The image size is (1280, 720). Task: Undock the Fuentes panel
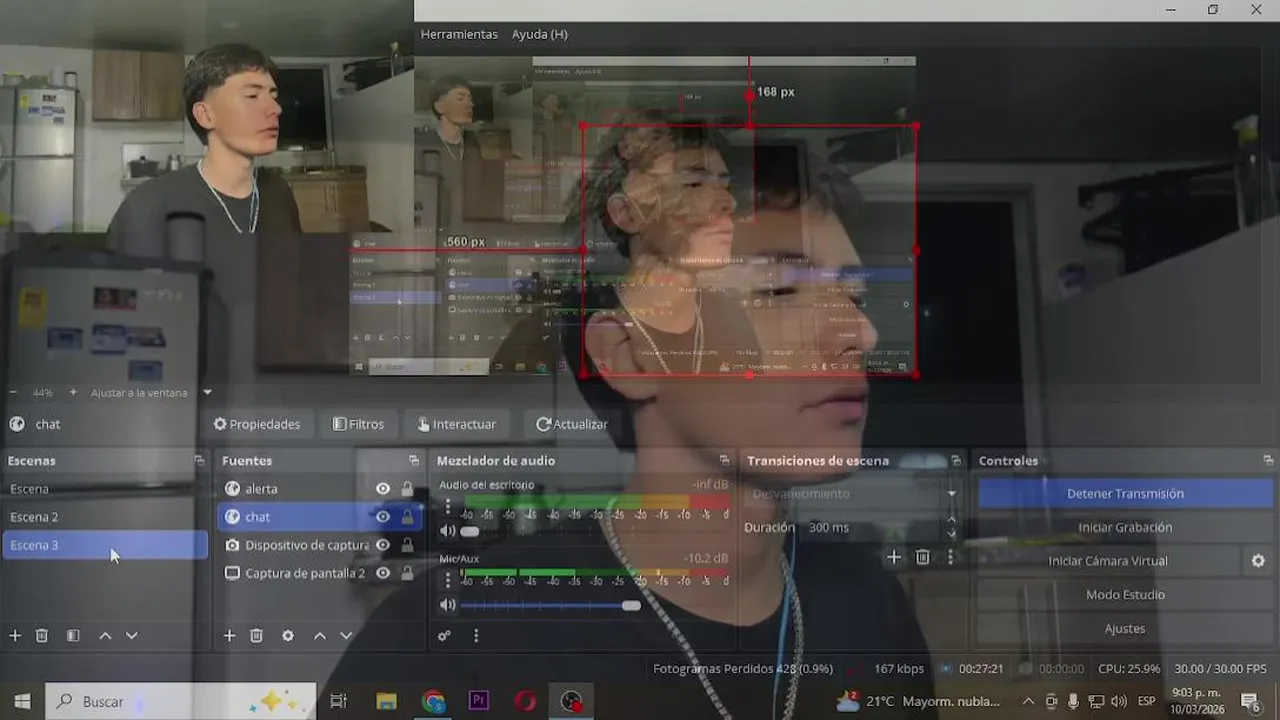point(414,461)
